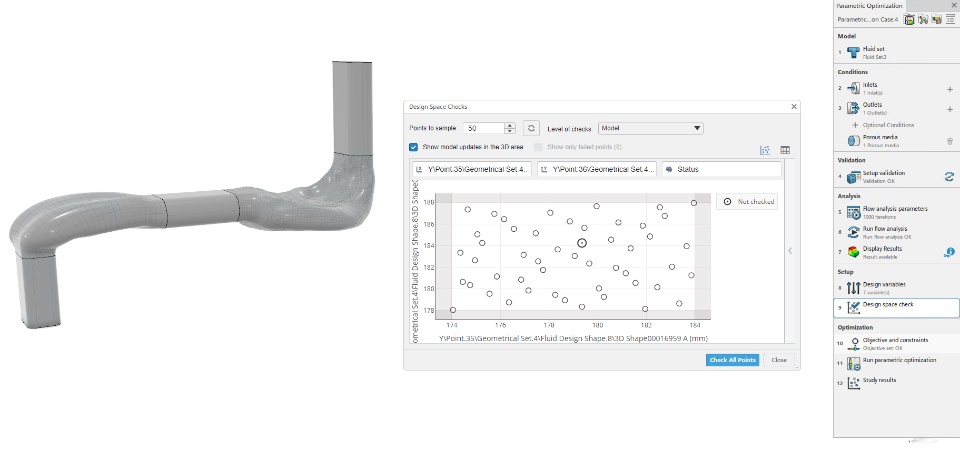Image resolution: width=960 pixels, height=463 pixels.
Task: Switch to table view in the dialog
Action: [x=785, y=150]
